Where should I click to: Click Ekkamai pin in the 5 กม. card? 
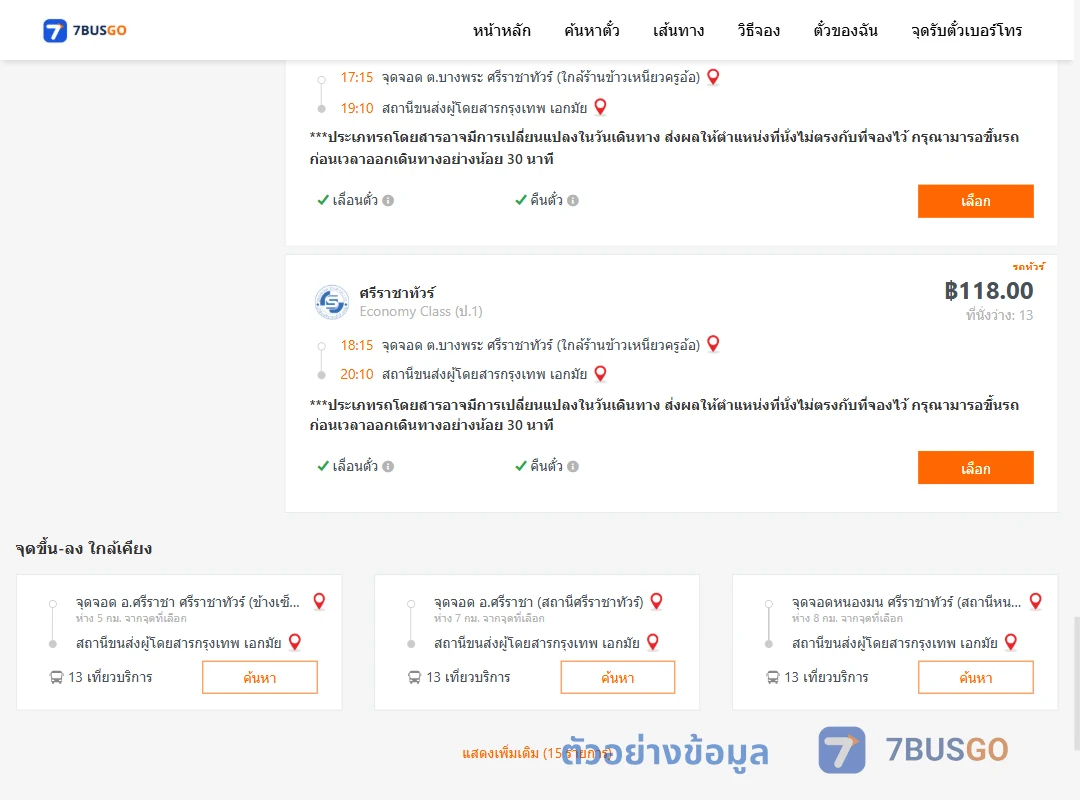point(295,642)
